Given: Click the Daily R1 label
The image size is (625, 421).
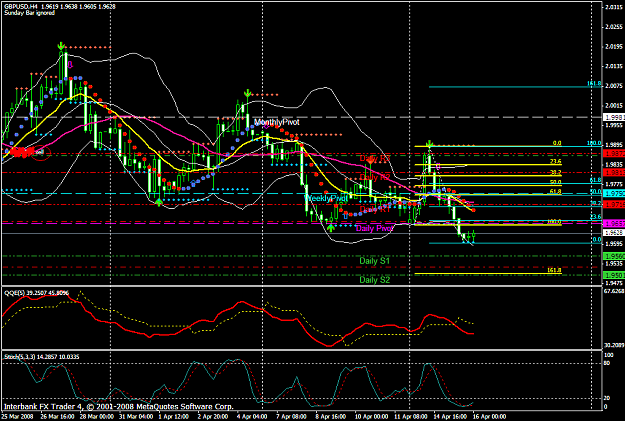Looking at the screenshot, I should (x=375, y=209).
